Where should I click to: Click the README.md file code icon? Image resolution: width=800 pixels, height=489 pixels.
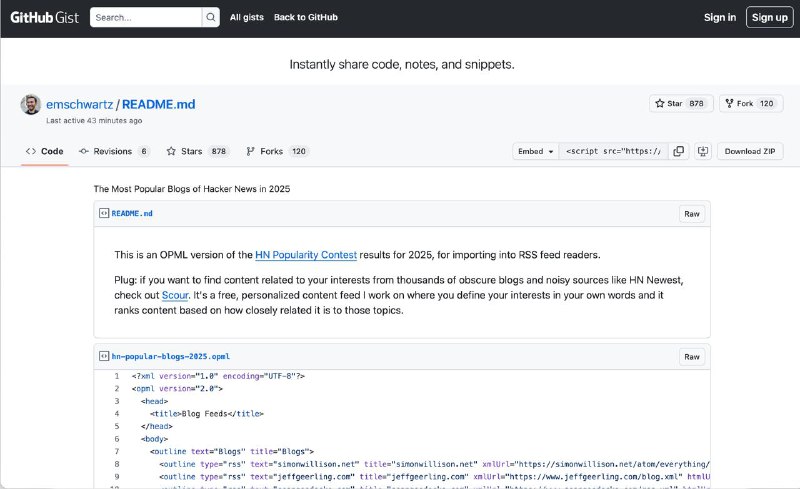(103, 213)
